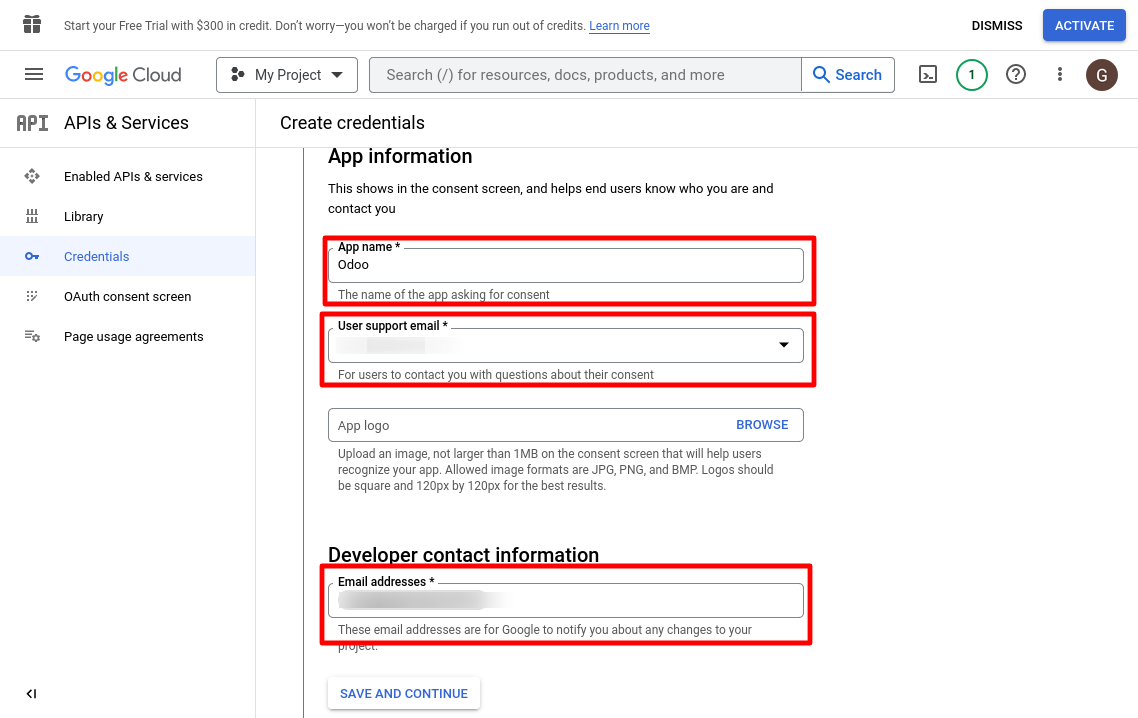Image resolution: width=1138 pixels, height=718 pixels.
Task: Collapse the side navigation panel arrow
Action: click(31, 694)
